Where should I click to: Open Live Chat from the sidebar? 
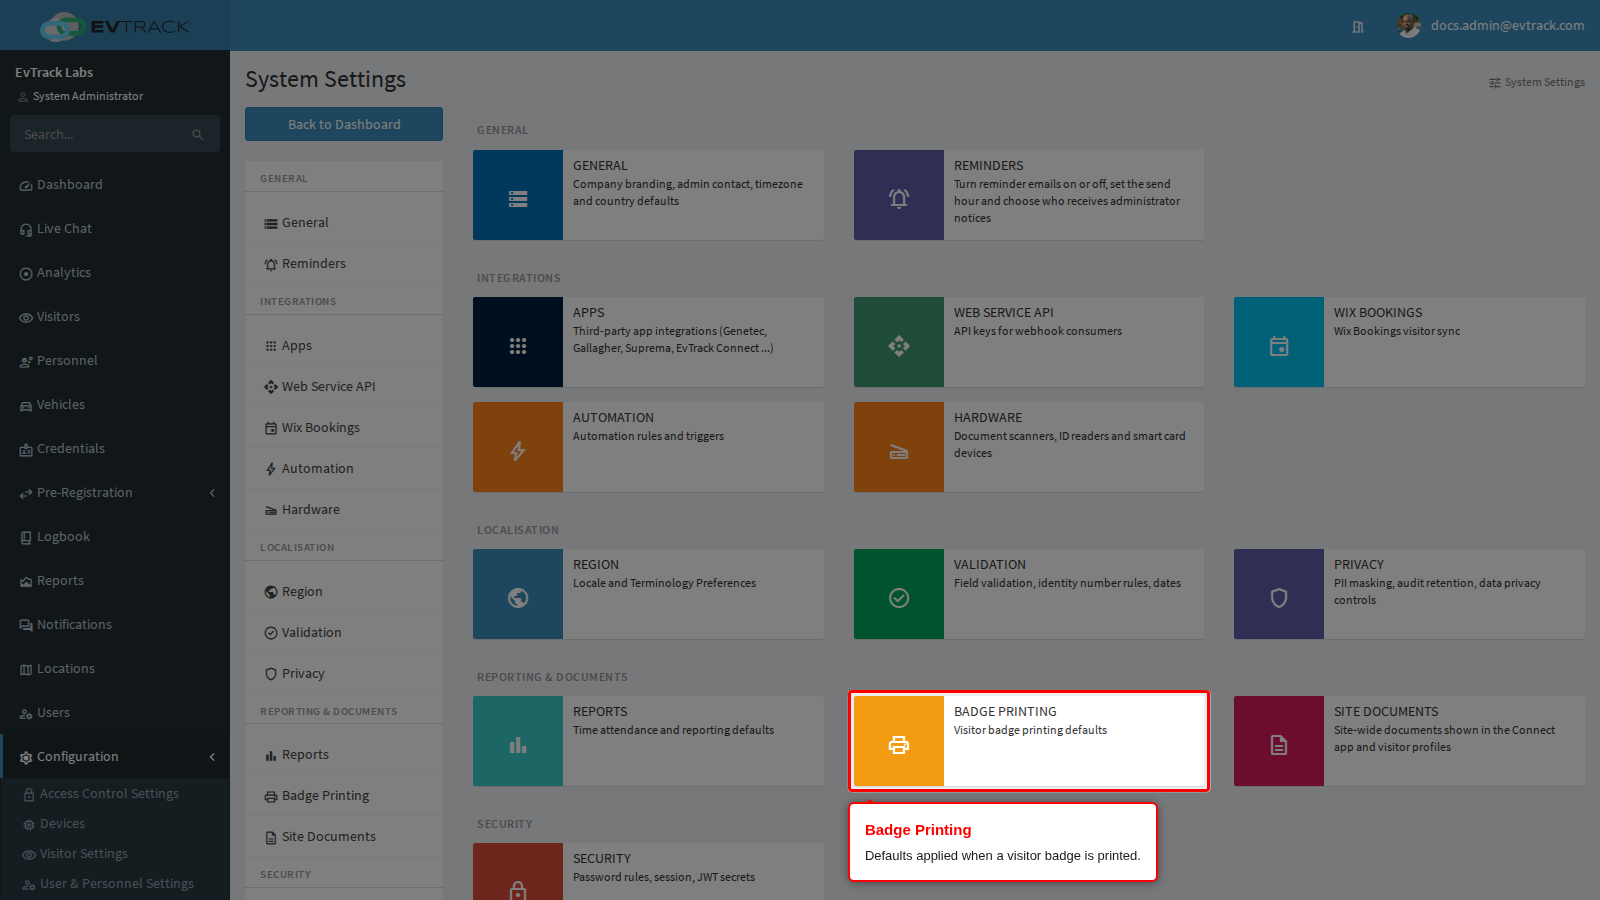point(115,229)
